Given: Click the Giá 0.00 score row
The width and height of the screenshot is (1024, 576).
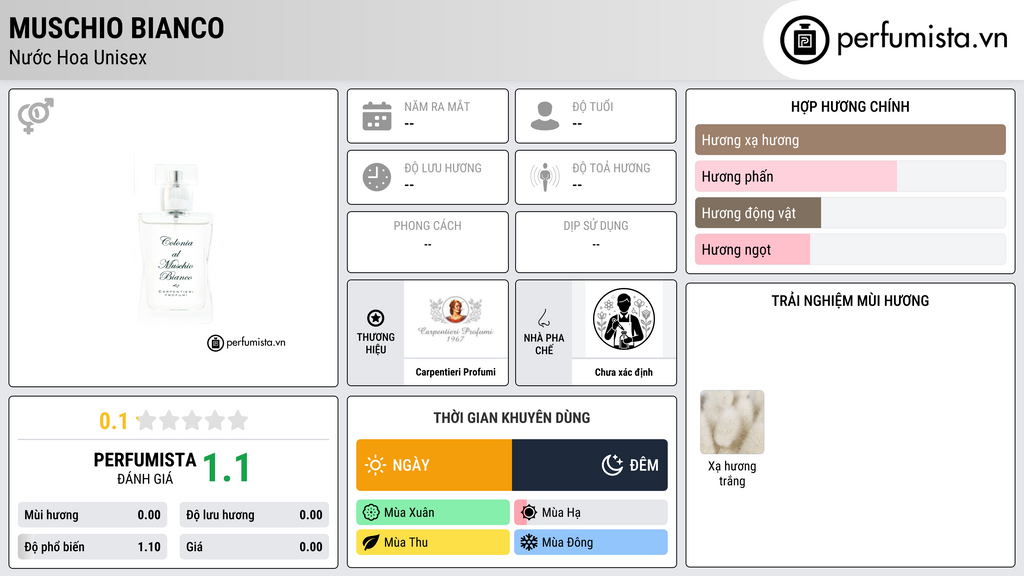Looking at the screenshot, I should [254, 547].
